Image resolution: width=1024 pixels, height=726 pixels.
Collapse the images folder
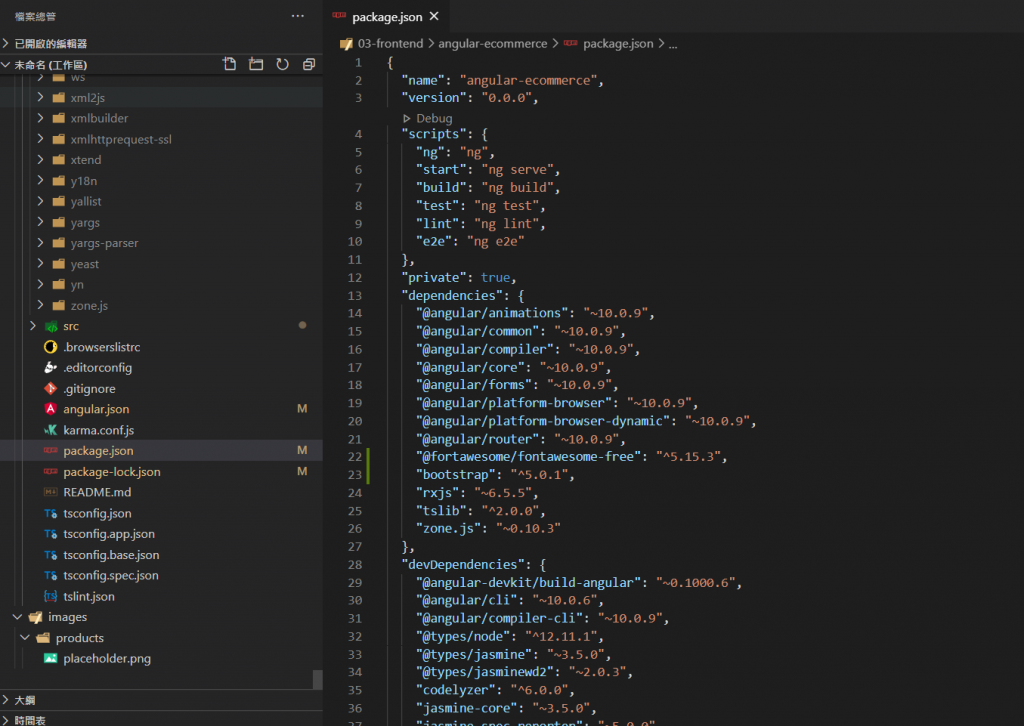(18, 617)
